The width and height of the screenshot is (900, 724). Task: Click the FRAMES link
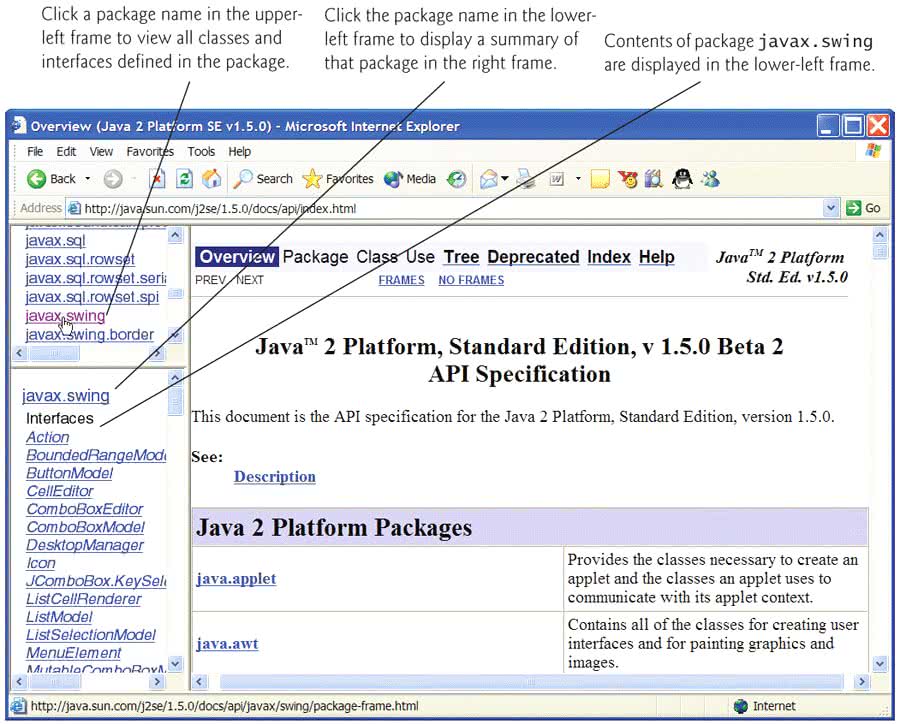point(401,280)
